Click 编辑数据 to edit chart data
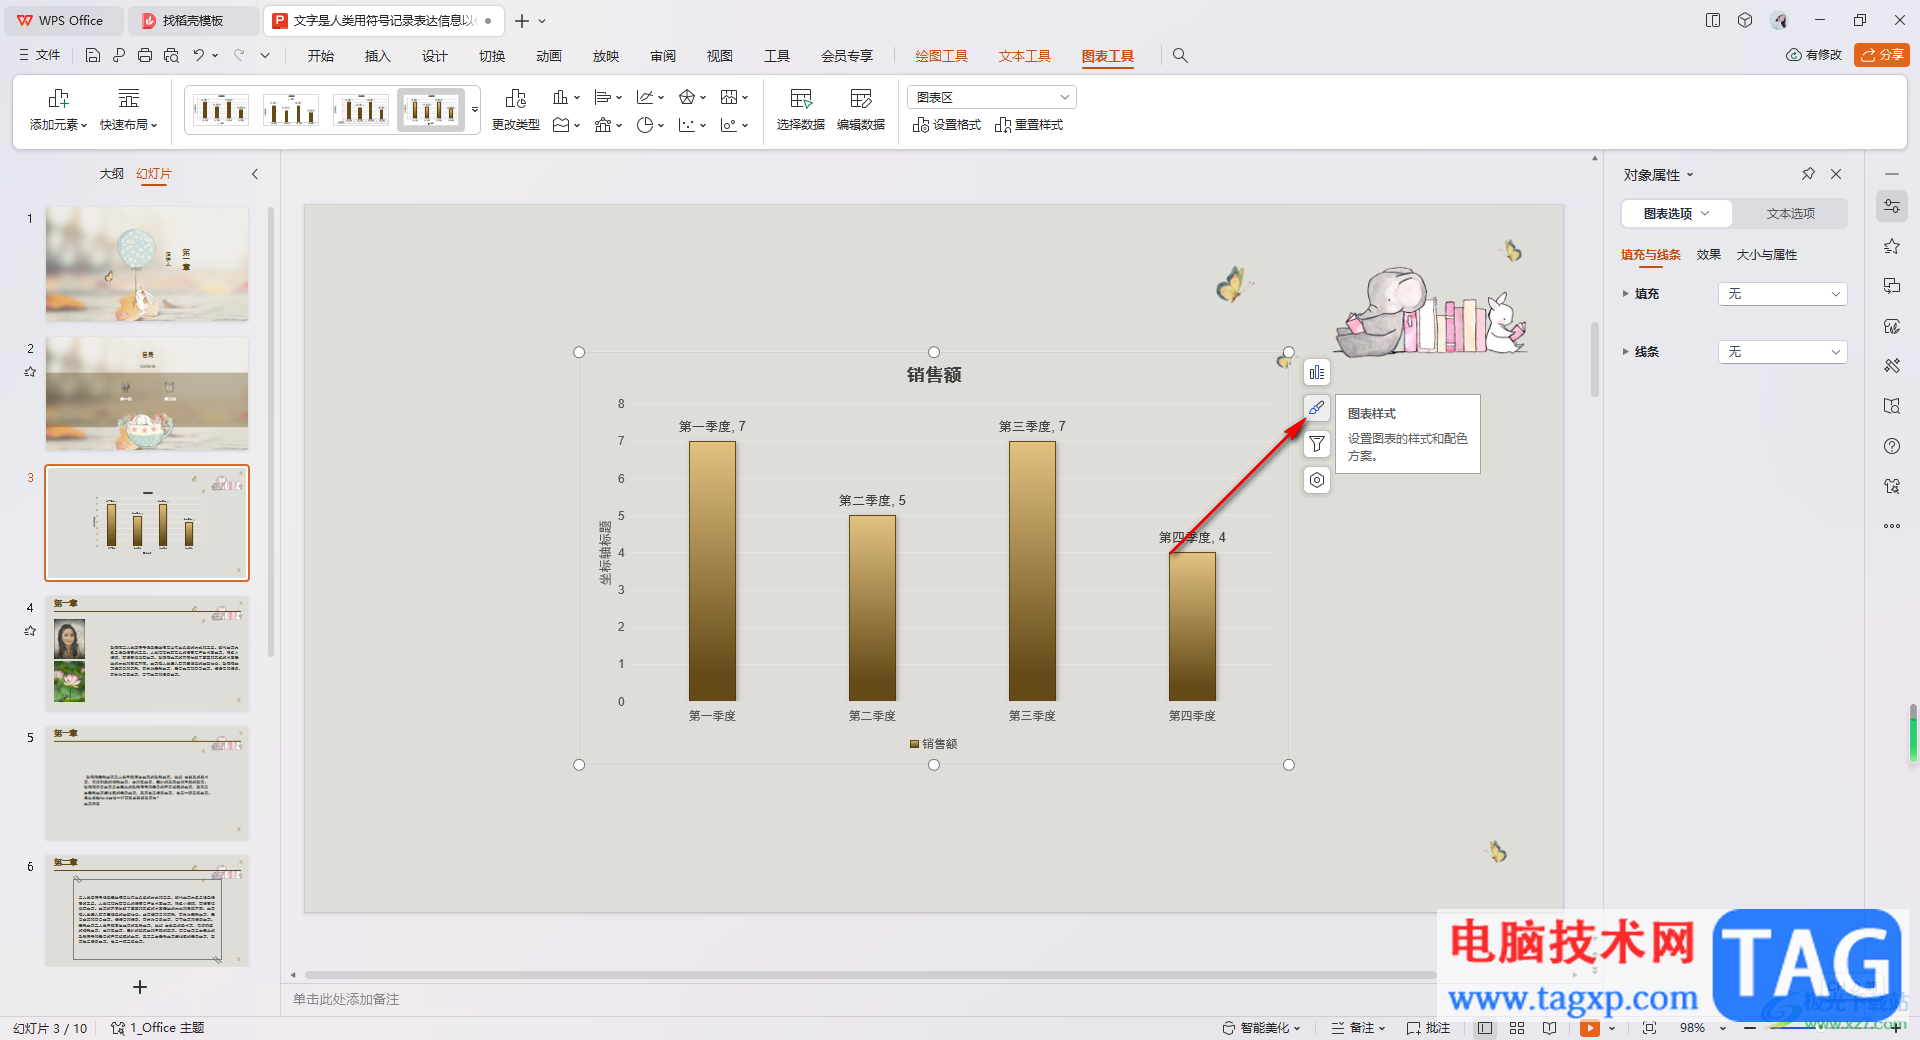 tap(861, 110)
